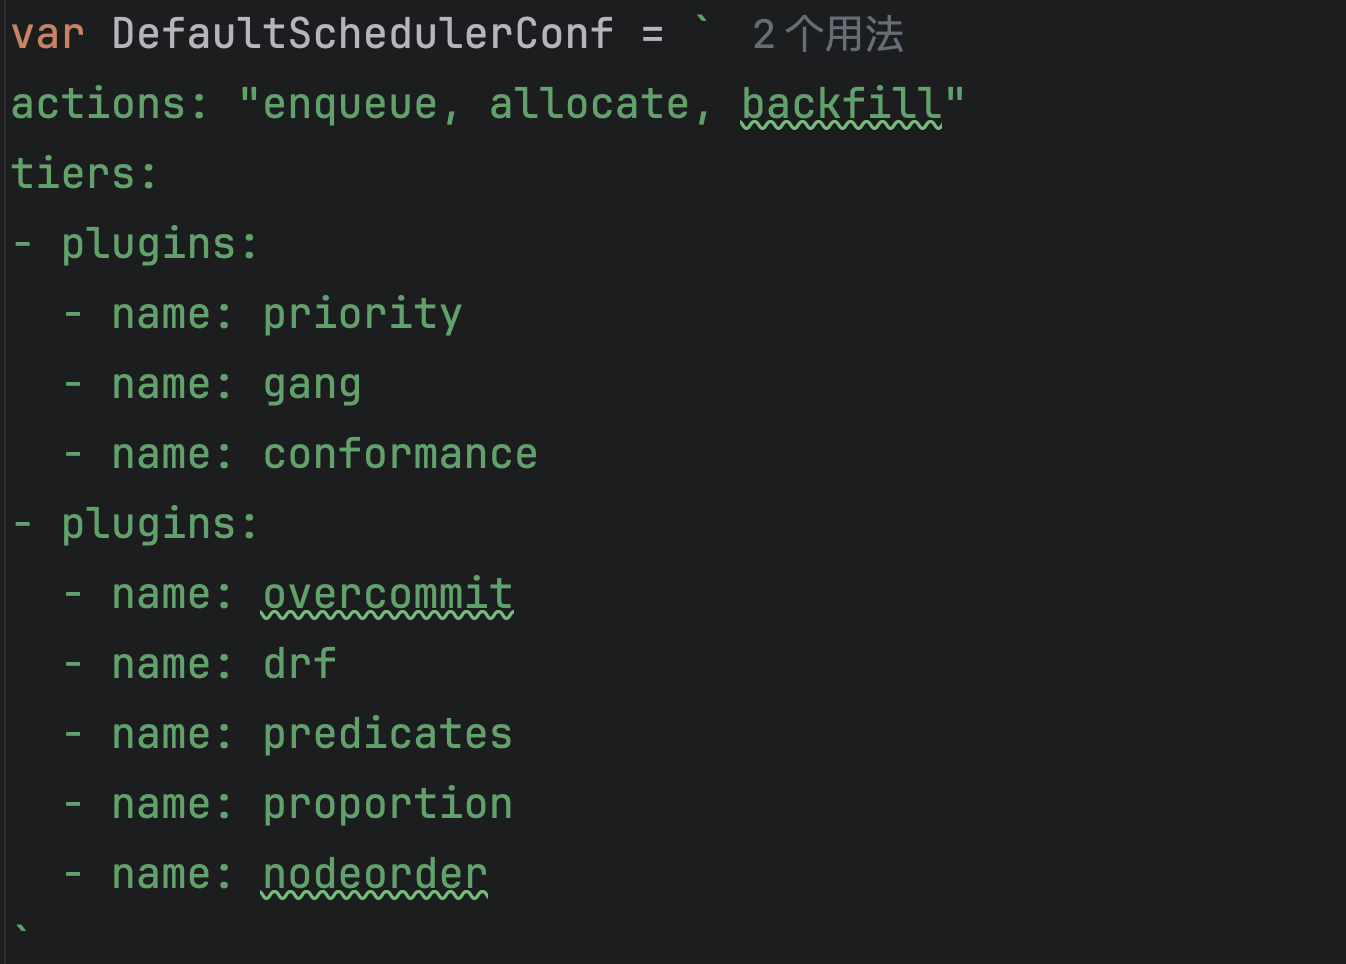Click the equals sign after DefaultSchedulerConf
The width and height of the screenshot is (1346, 964).
(x=653, y=34)
